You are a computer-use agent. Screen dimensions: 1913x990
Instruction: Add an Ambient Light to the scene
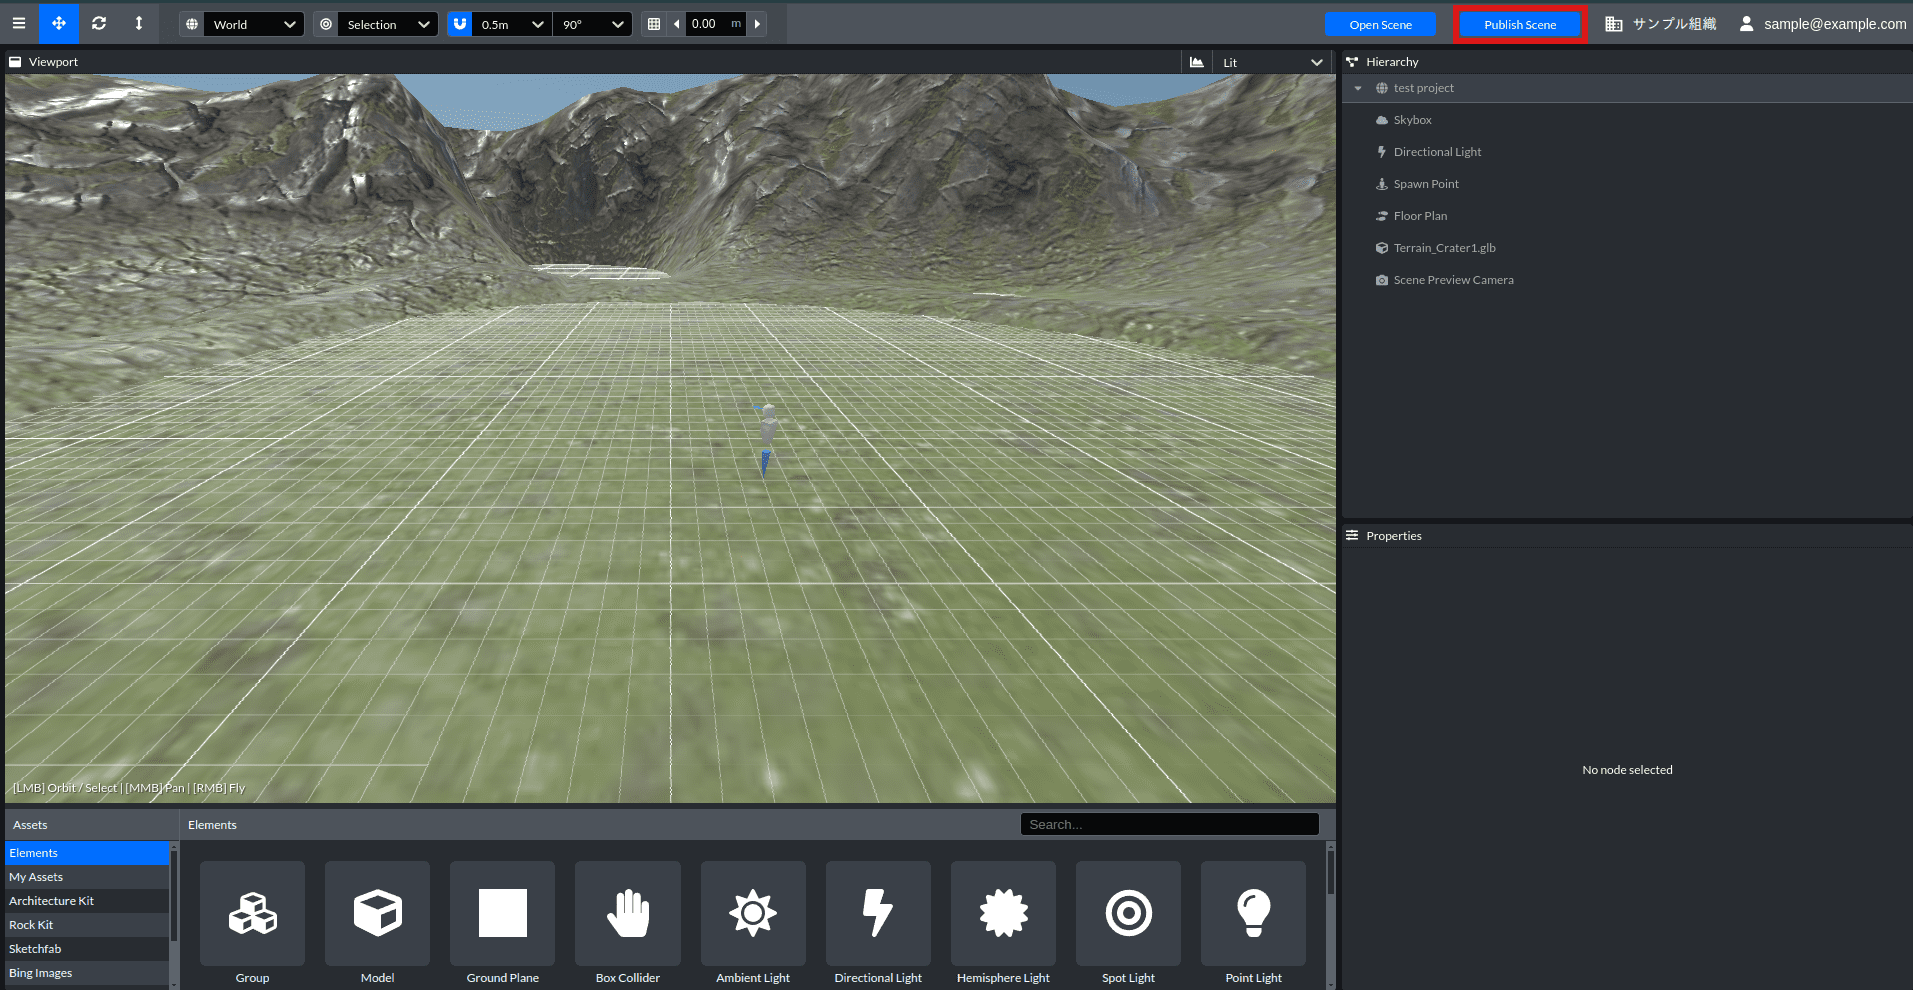point(752,913)
